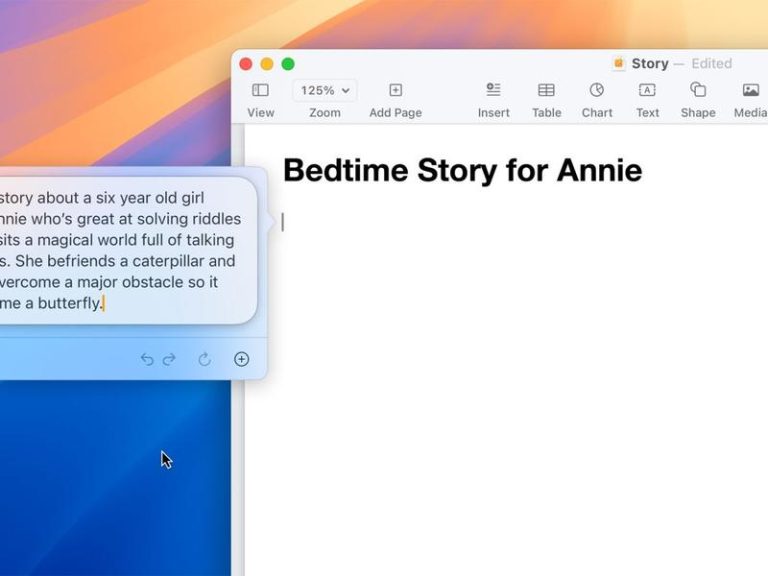Click the Story document title
768x576 pixels.
click(650, 64)
